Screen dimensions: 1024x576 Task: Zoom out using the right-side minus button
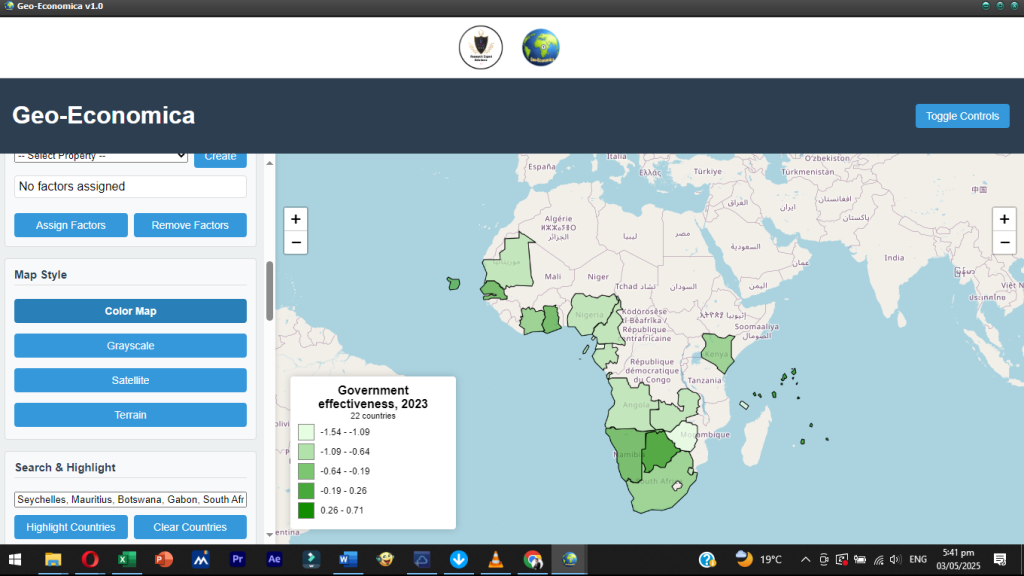pyautogui.click(x=1003, y=242)
